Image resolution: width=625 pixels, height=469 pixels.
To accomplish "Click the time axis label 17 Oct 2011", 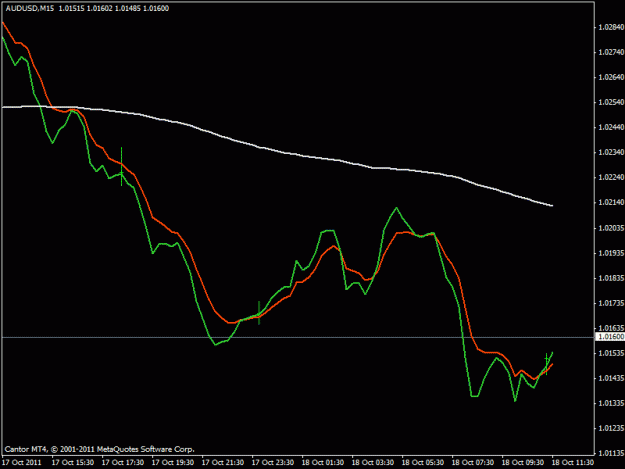I will point(22,463).
